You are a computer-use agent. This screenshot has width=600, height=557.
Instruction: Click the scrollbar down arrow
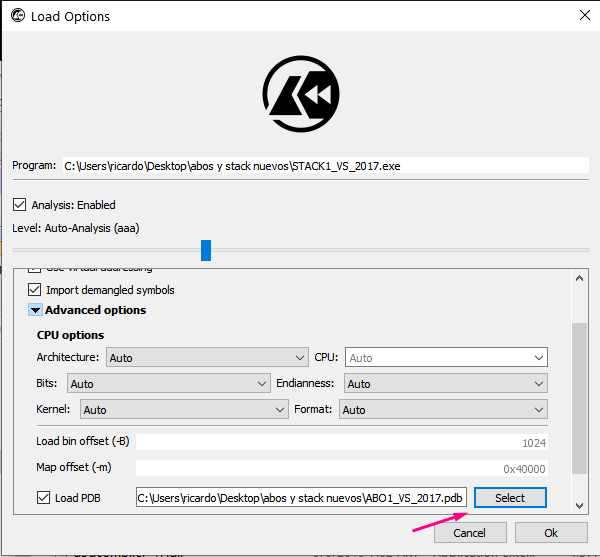[579, 506]
